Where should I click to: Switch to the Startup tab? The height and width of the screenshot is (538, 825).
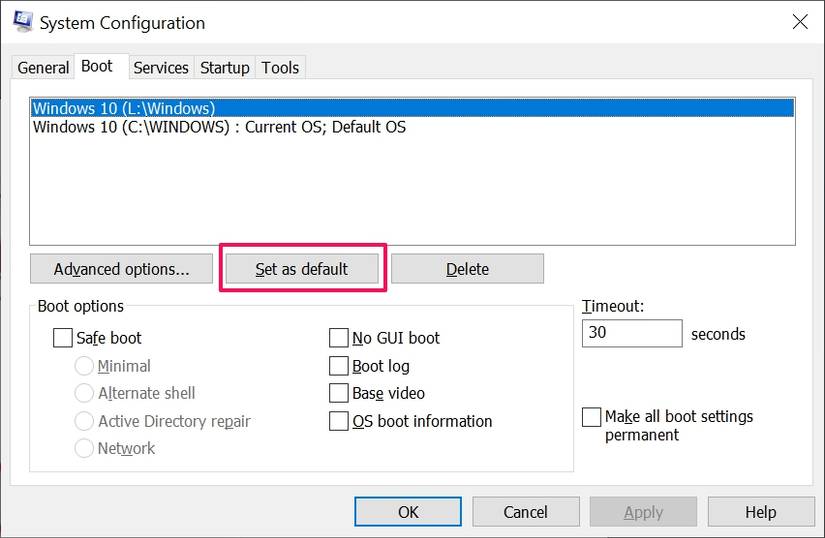point(224,68)
